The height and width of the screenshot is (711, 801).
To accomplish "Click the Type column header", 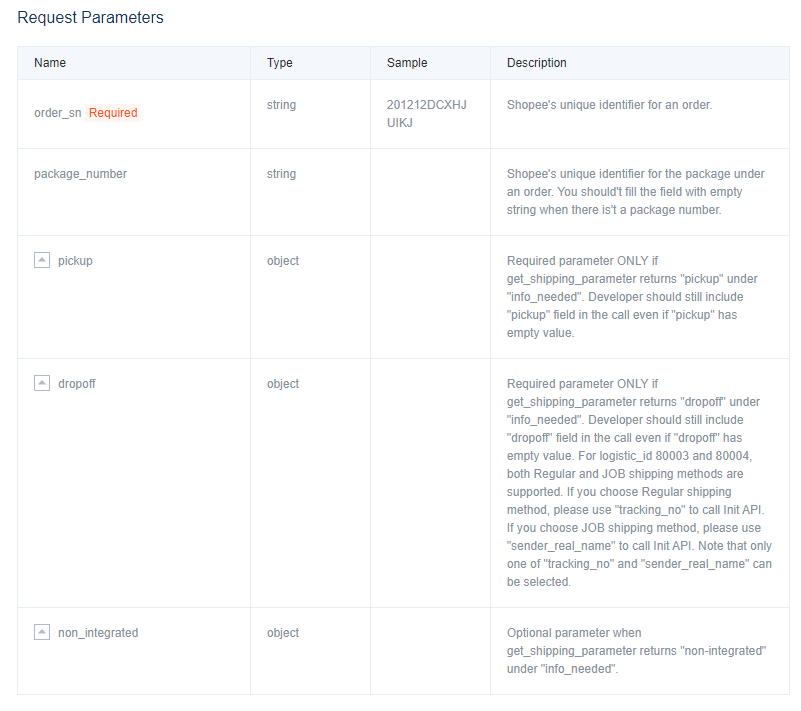I will click(280, 63).
